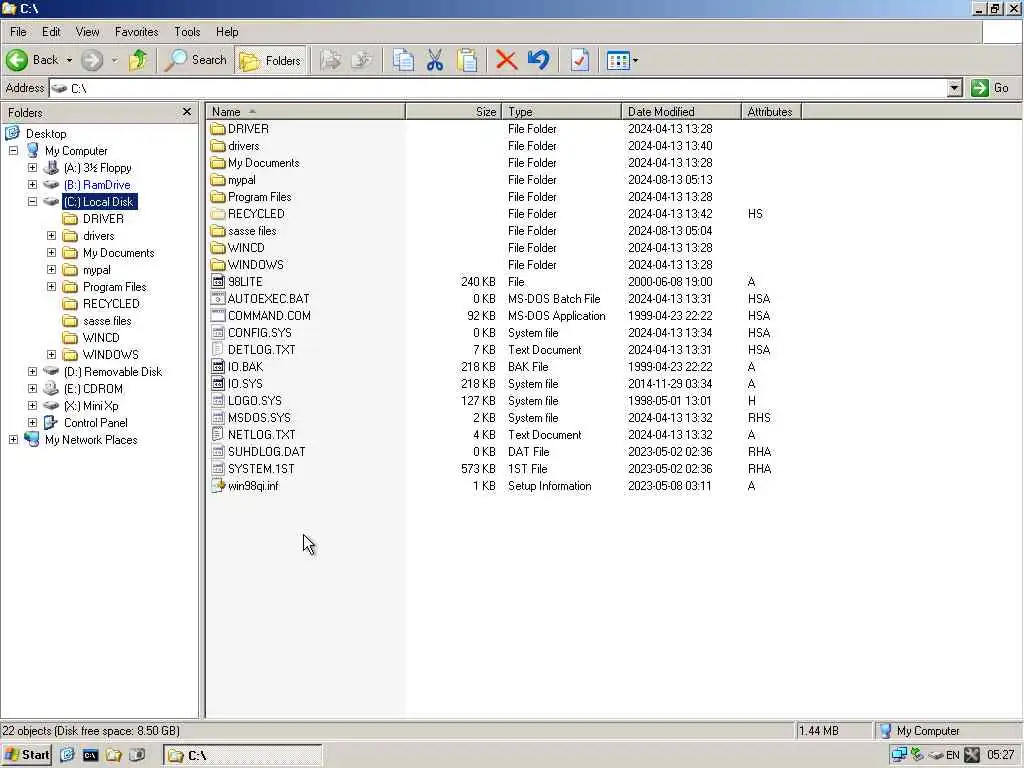Screen dimensions: 1024x768
Task: Open the Tools menu
Action: click(x=187, y=31)
